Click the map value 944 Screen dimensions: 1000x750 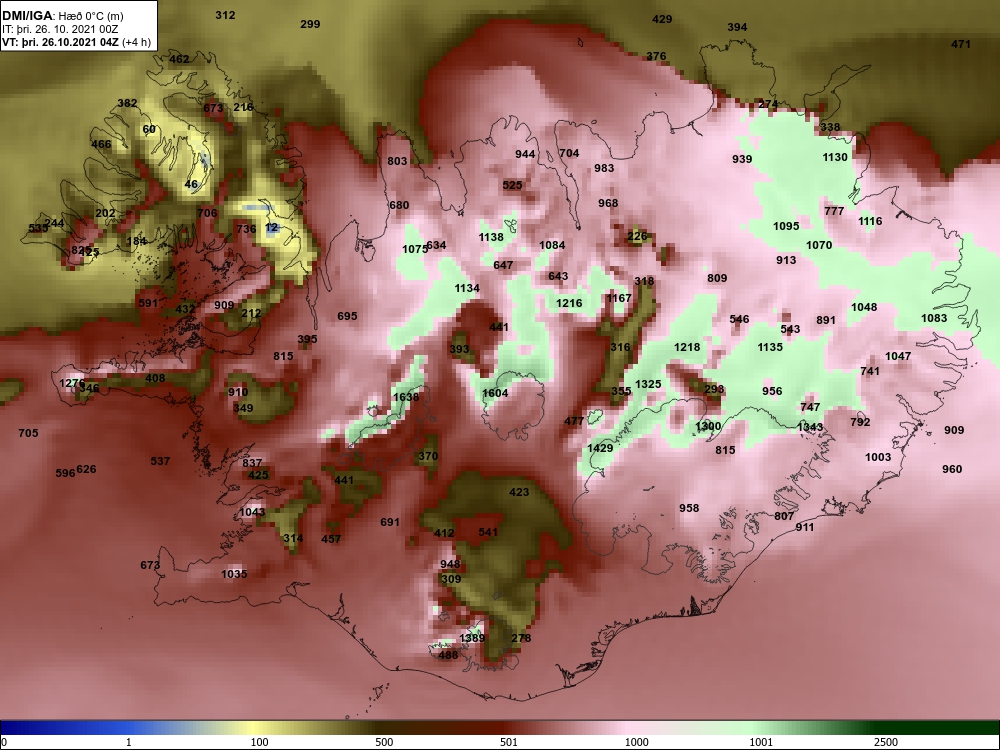pos(525,154)
